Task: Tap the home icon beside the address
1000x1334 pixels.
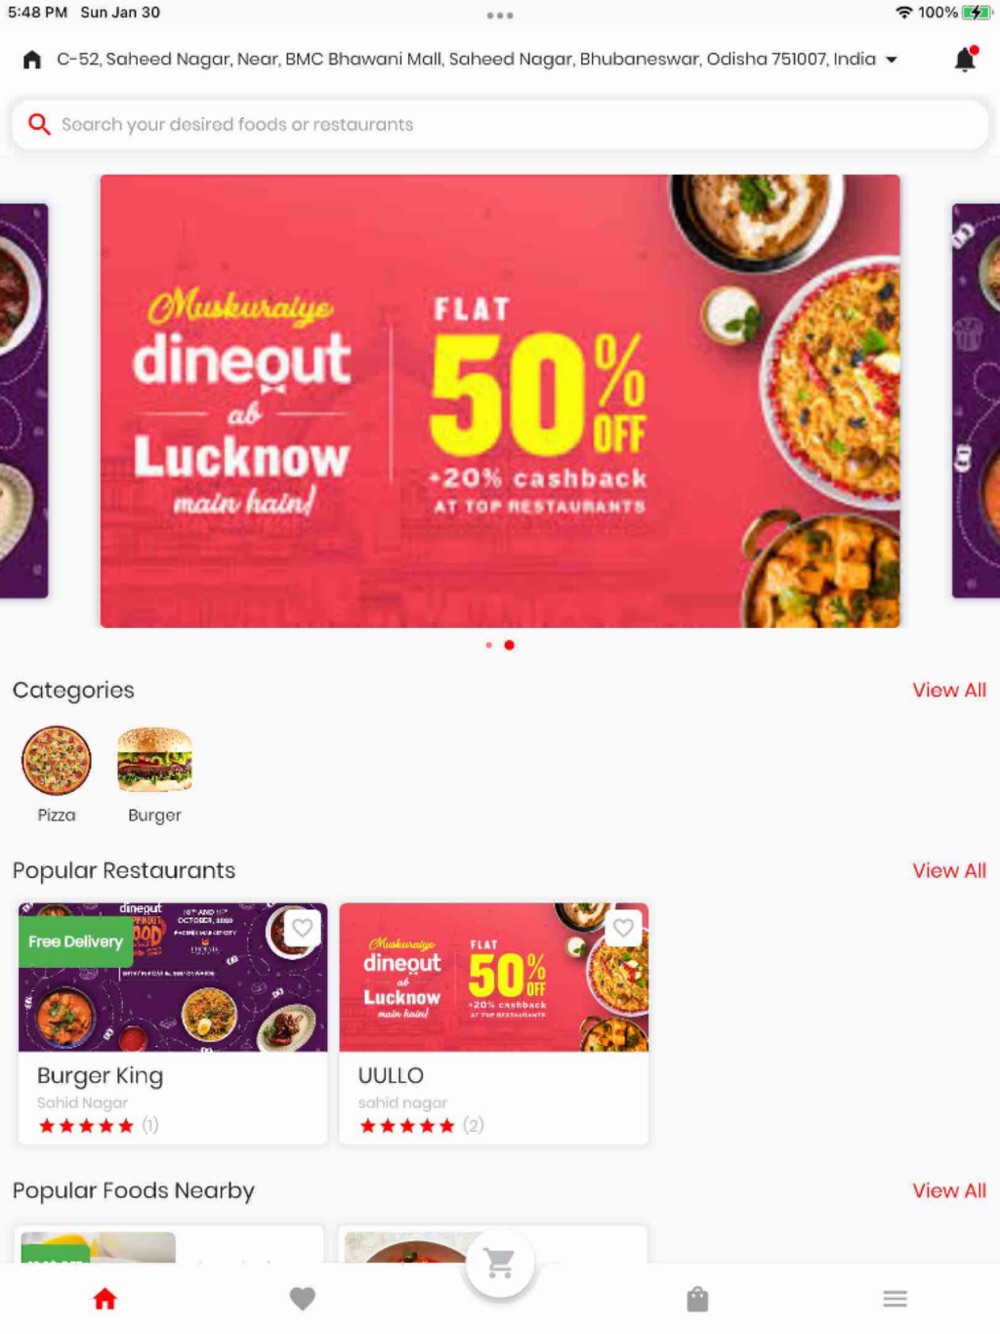Action: click(32, 59)
